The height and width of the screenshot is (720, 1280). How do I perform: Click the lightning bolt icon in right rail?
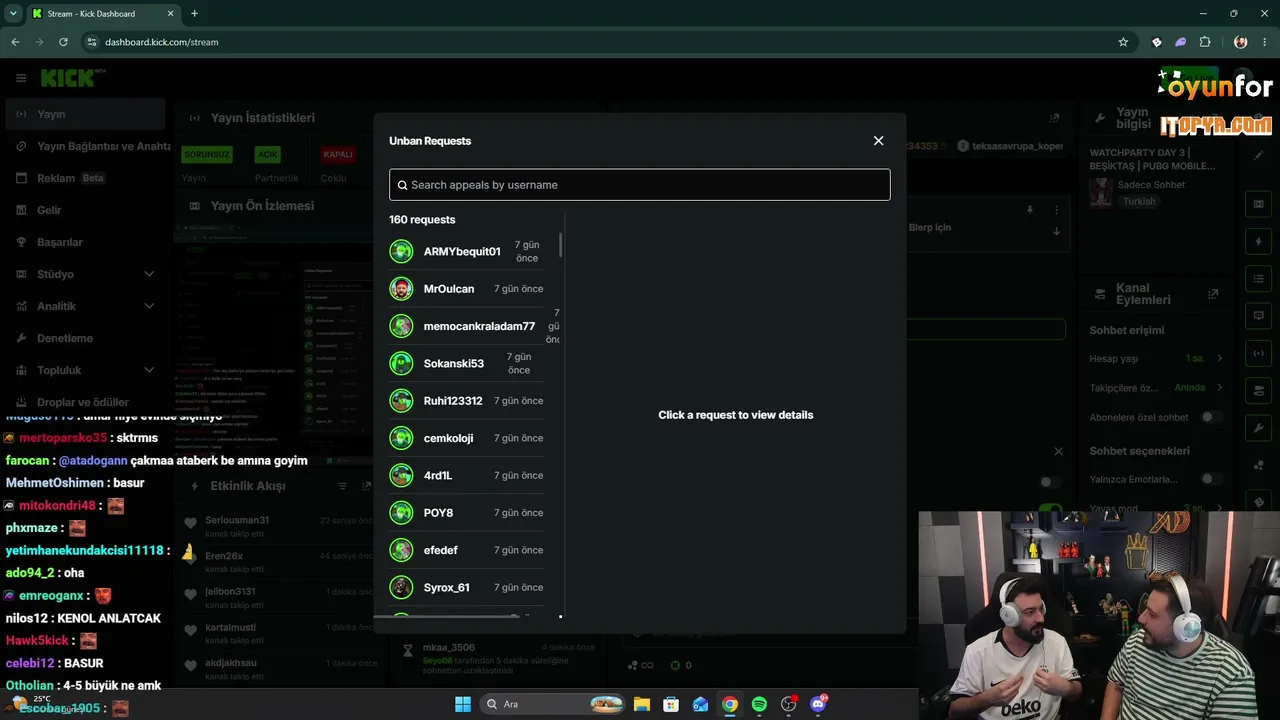[x=1259, y=242]
